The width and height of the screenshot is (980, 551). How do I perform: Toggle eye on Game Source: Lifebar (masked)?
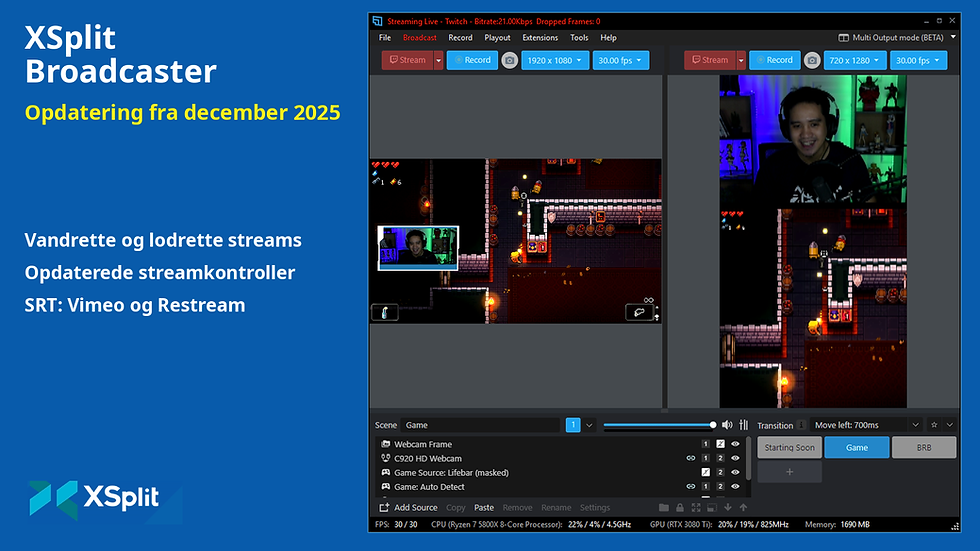[735, 473]
